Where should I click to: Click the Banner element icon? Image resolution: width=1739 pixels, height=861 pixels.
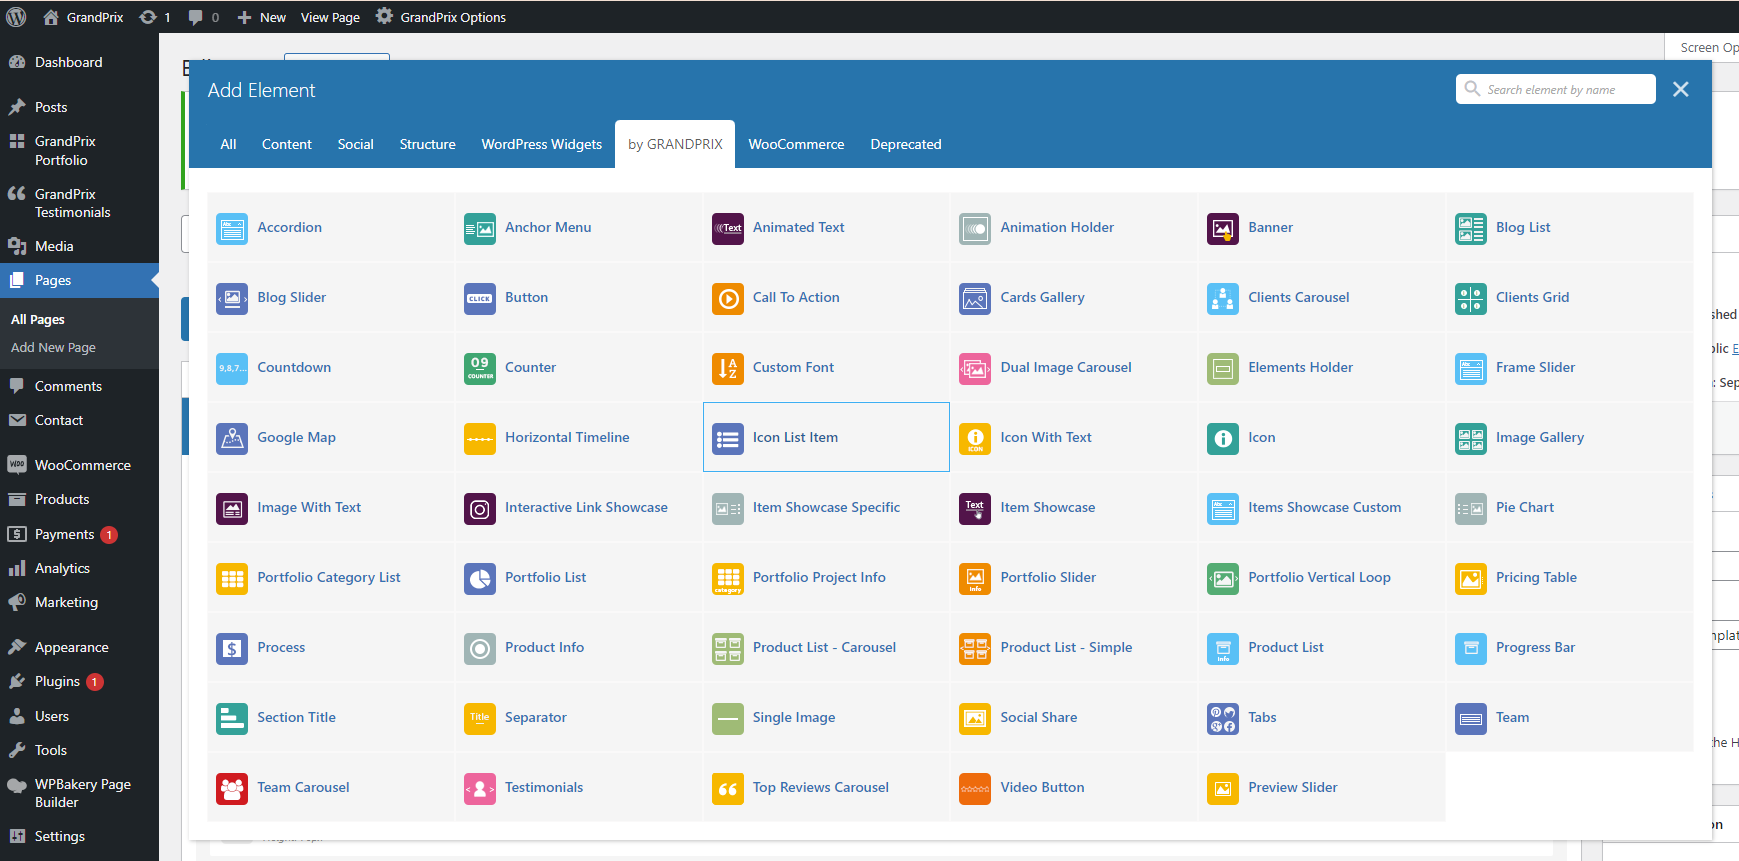click(1223, 229)
